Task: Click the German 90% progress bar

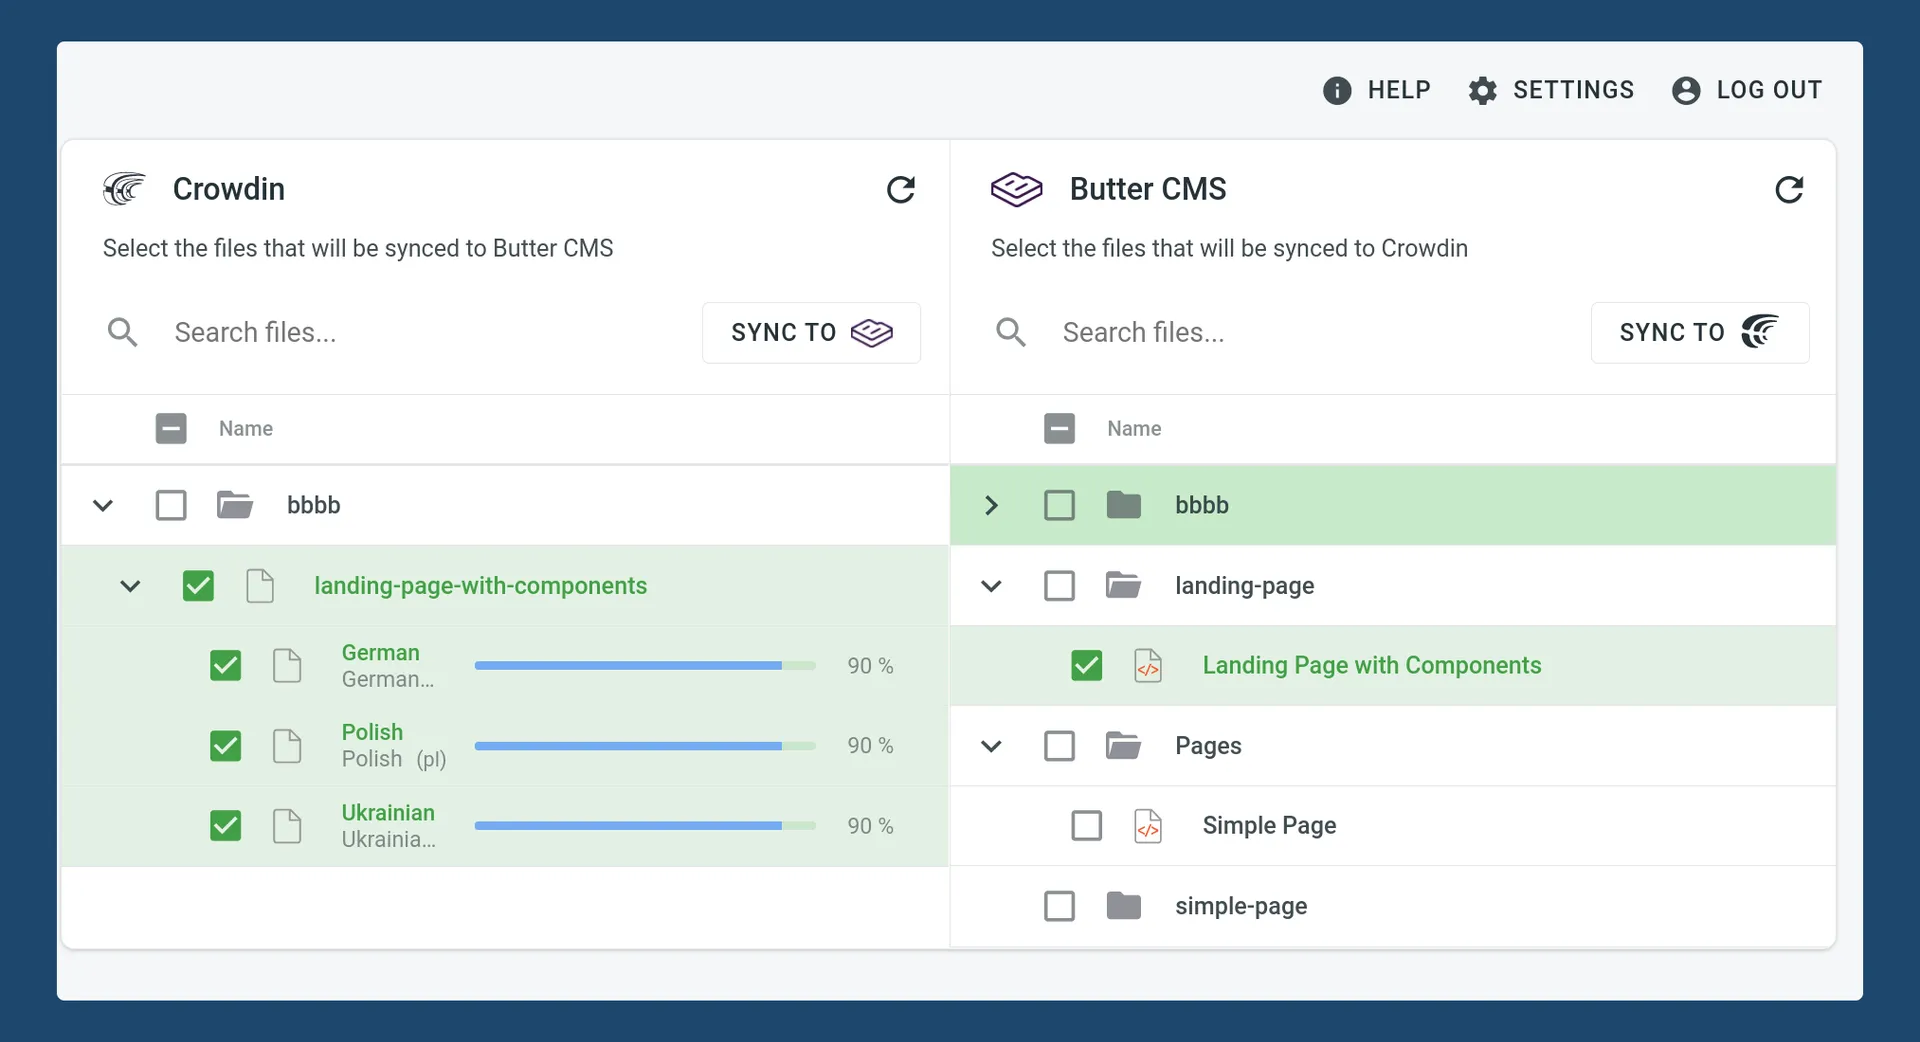Action: point(645,666)
